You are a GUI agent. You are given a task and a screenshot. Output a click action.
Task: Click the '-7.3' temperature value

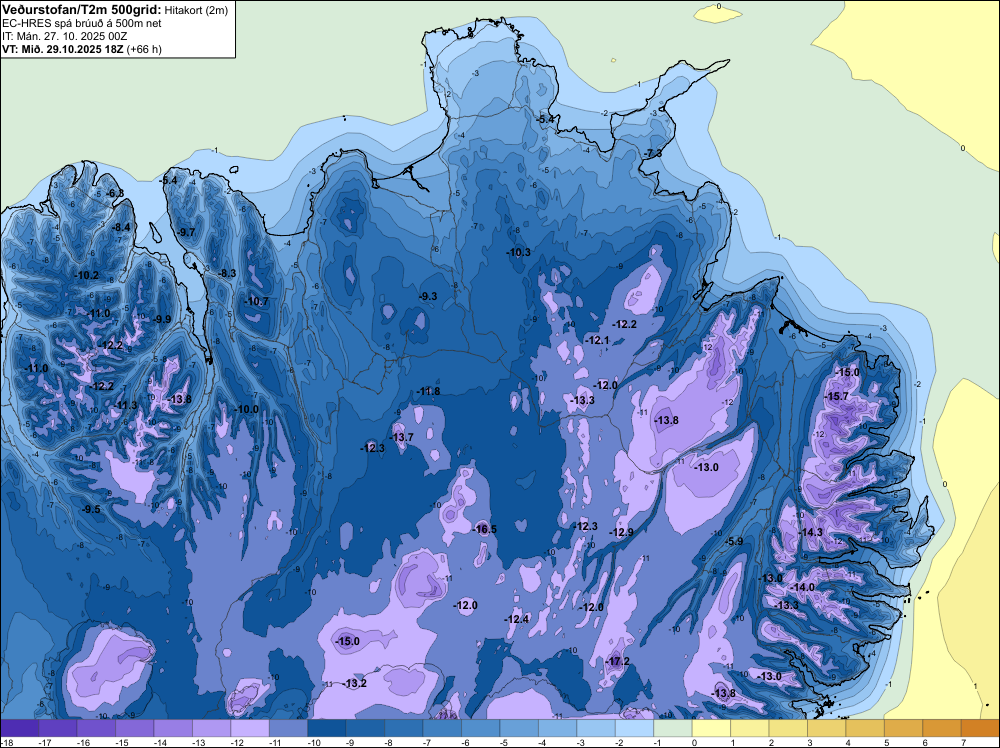pyautogui.click(x=652, y=153)
